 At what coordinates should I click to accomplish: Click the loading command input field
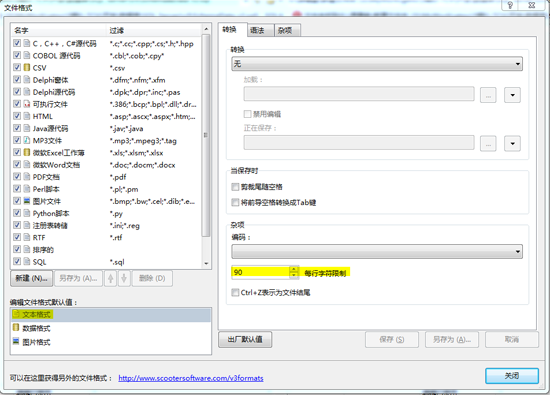[359, 94]
